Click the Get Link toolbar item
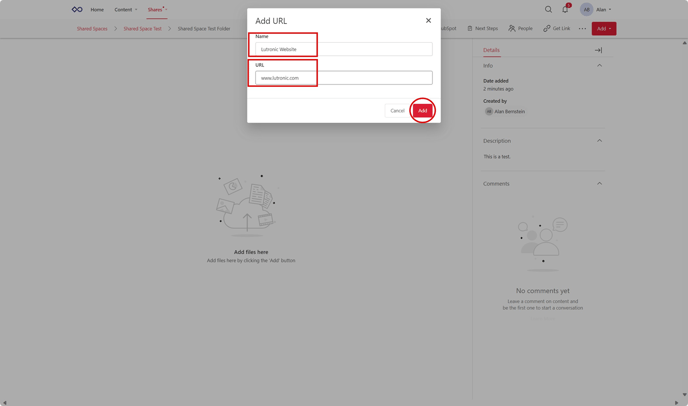The image size is (688, 406). click(557, 29)
